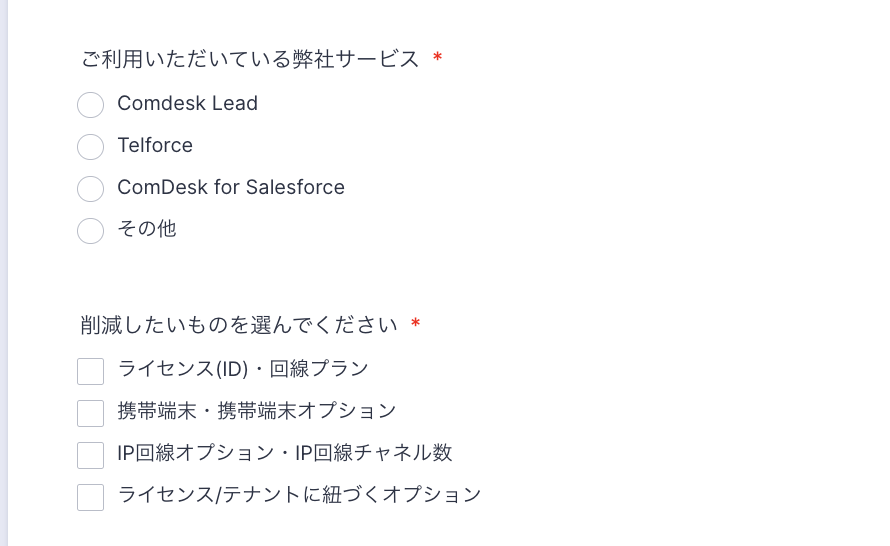Click the 'ライセンス/テナントに紐づくオプション' label text
The height and width of the screenshot is (546, 890).
[x=299, y=495]
